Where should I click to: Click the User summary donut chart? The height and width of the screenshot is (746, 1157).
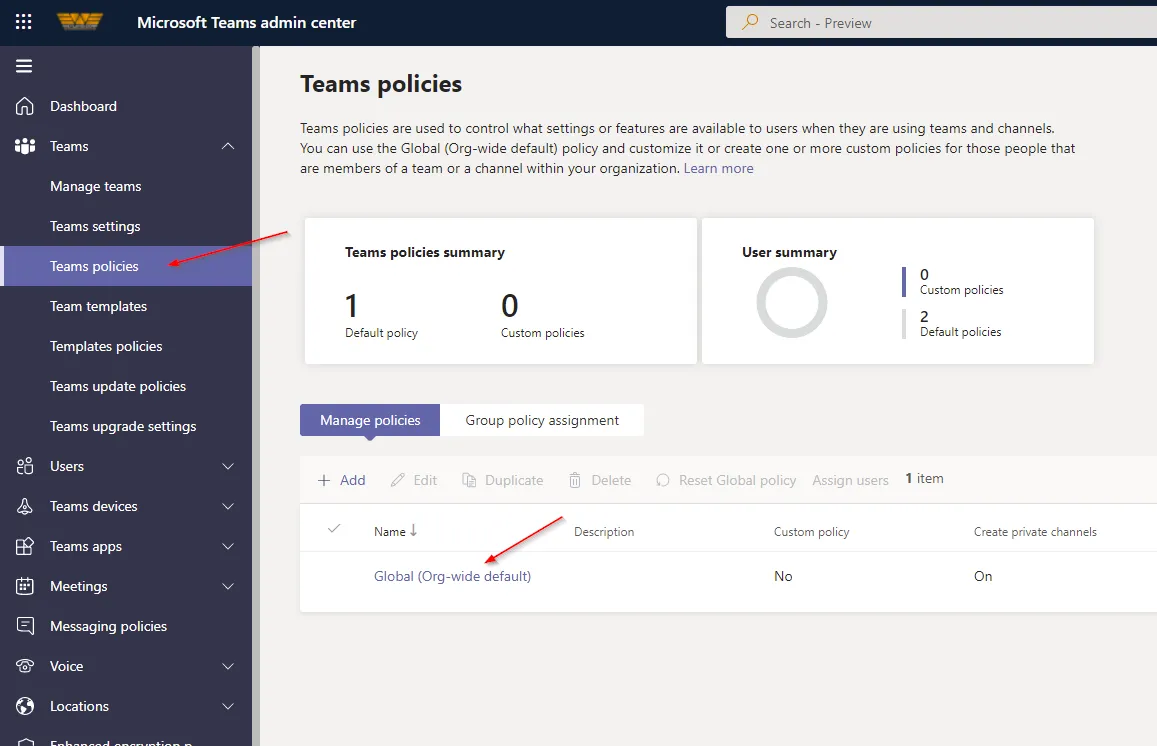(792, 303)
